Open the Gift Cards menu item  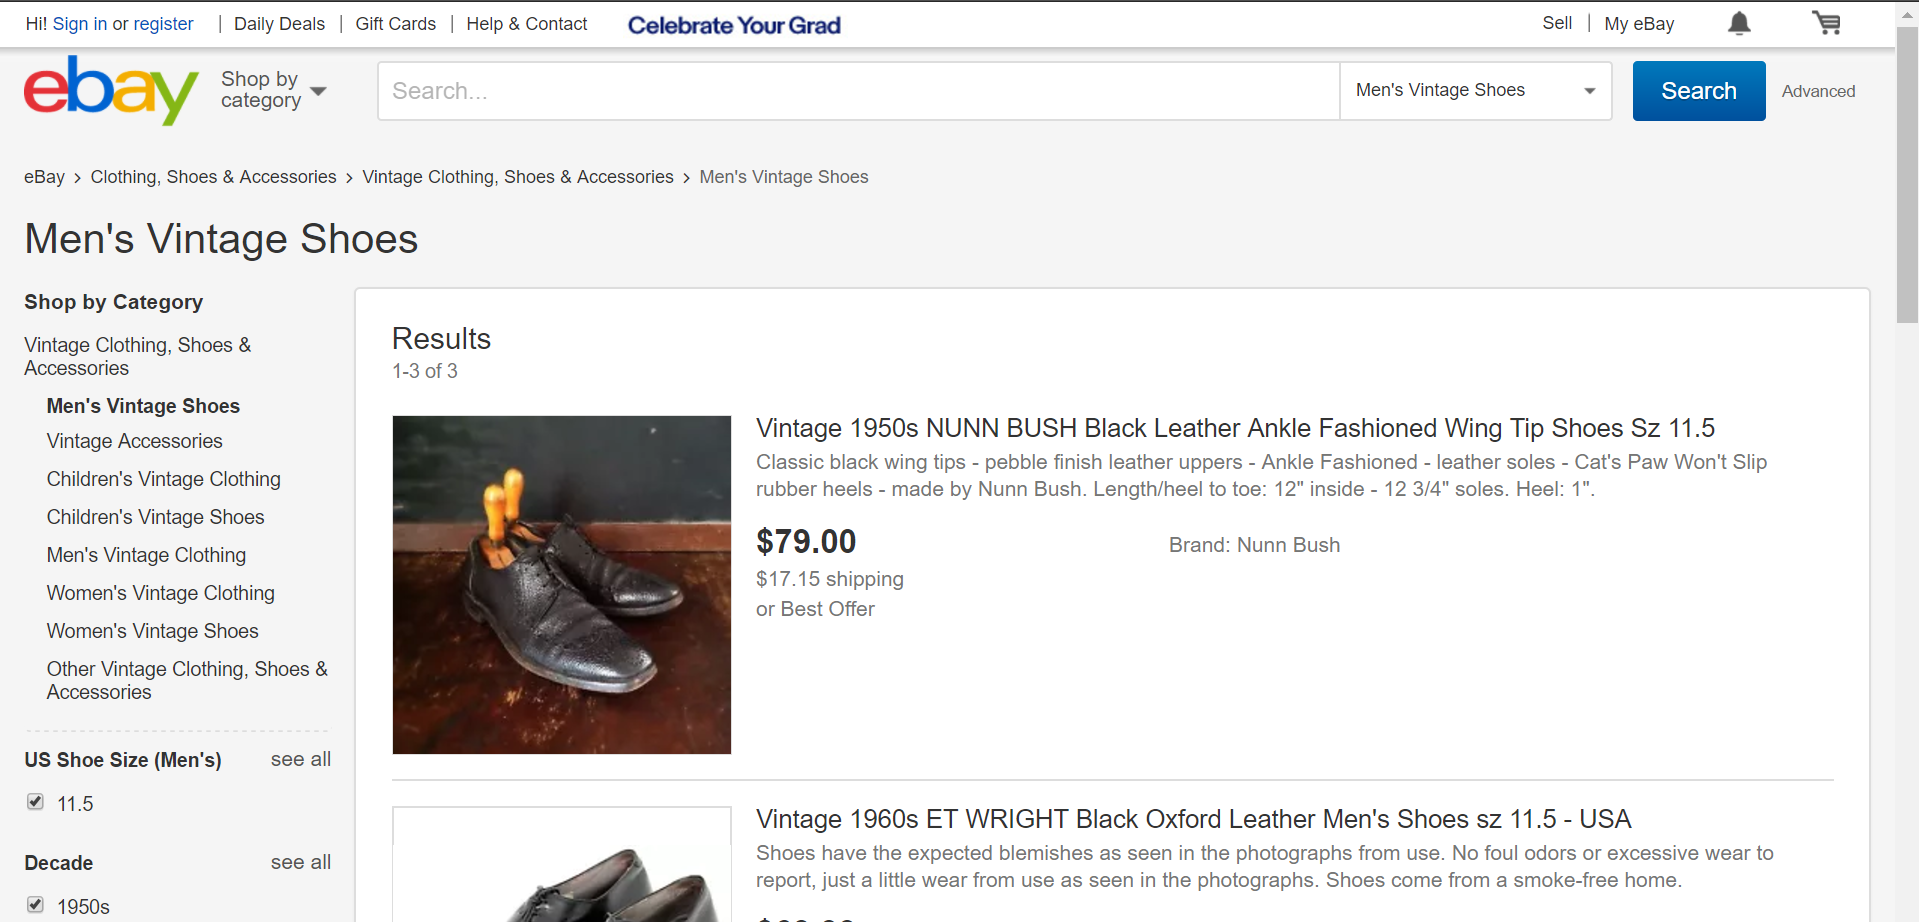396,24
